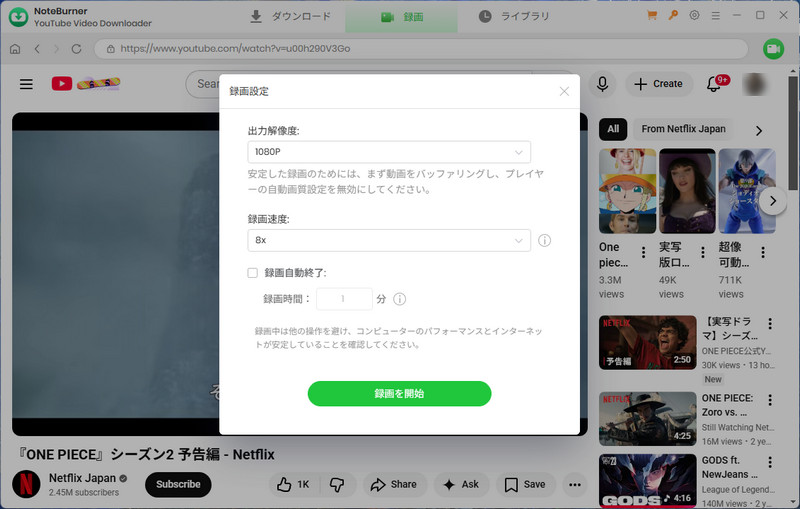The height and width of the screenshot is (509, 800).
Task: Advance the shorts carousel with the arrow
Action: pyautogui.click(x=773, y=201)
